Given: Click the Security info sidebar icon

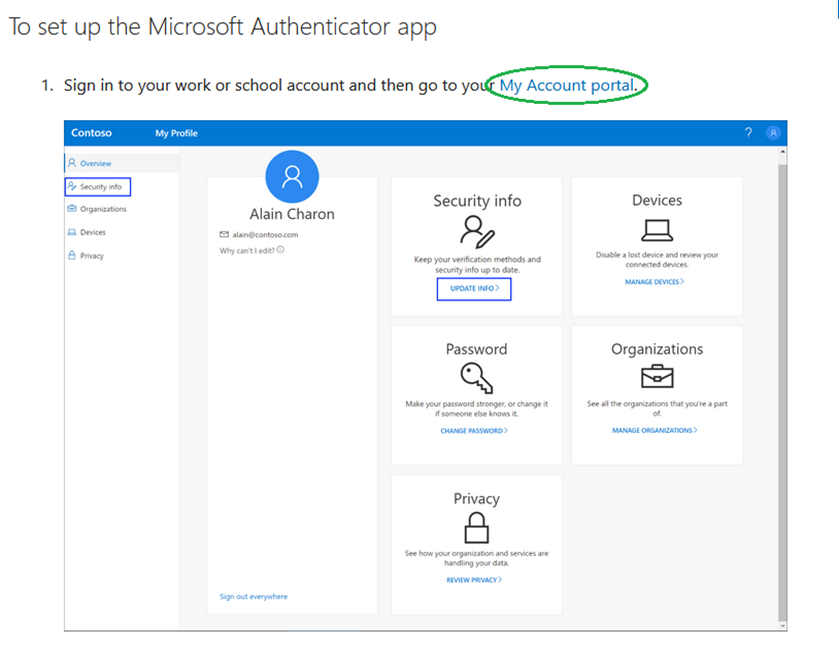Looking at the screenshot, I should (x=72, y=186).
